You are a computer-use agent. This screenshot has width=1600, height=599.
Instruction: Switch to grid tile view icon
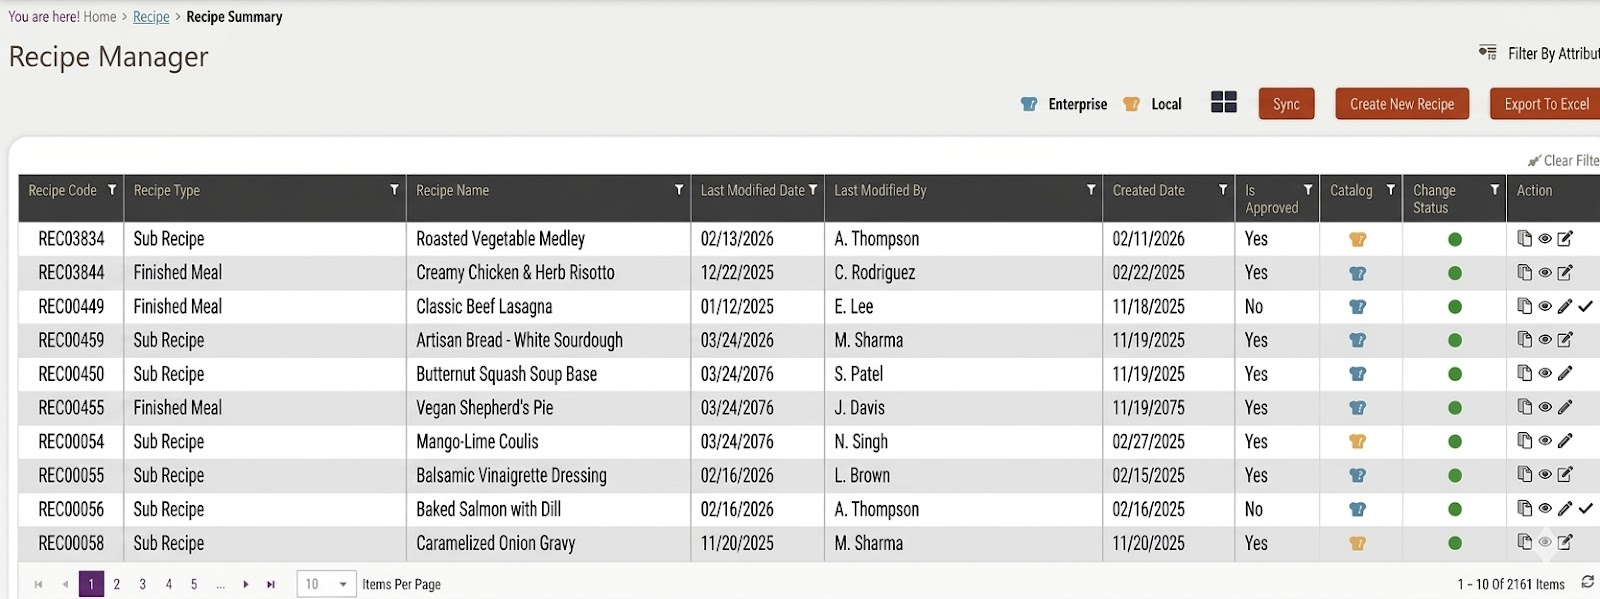click(1223, 102)
